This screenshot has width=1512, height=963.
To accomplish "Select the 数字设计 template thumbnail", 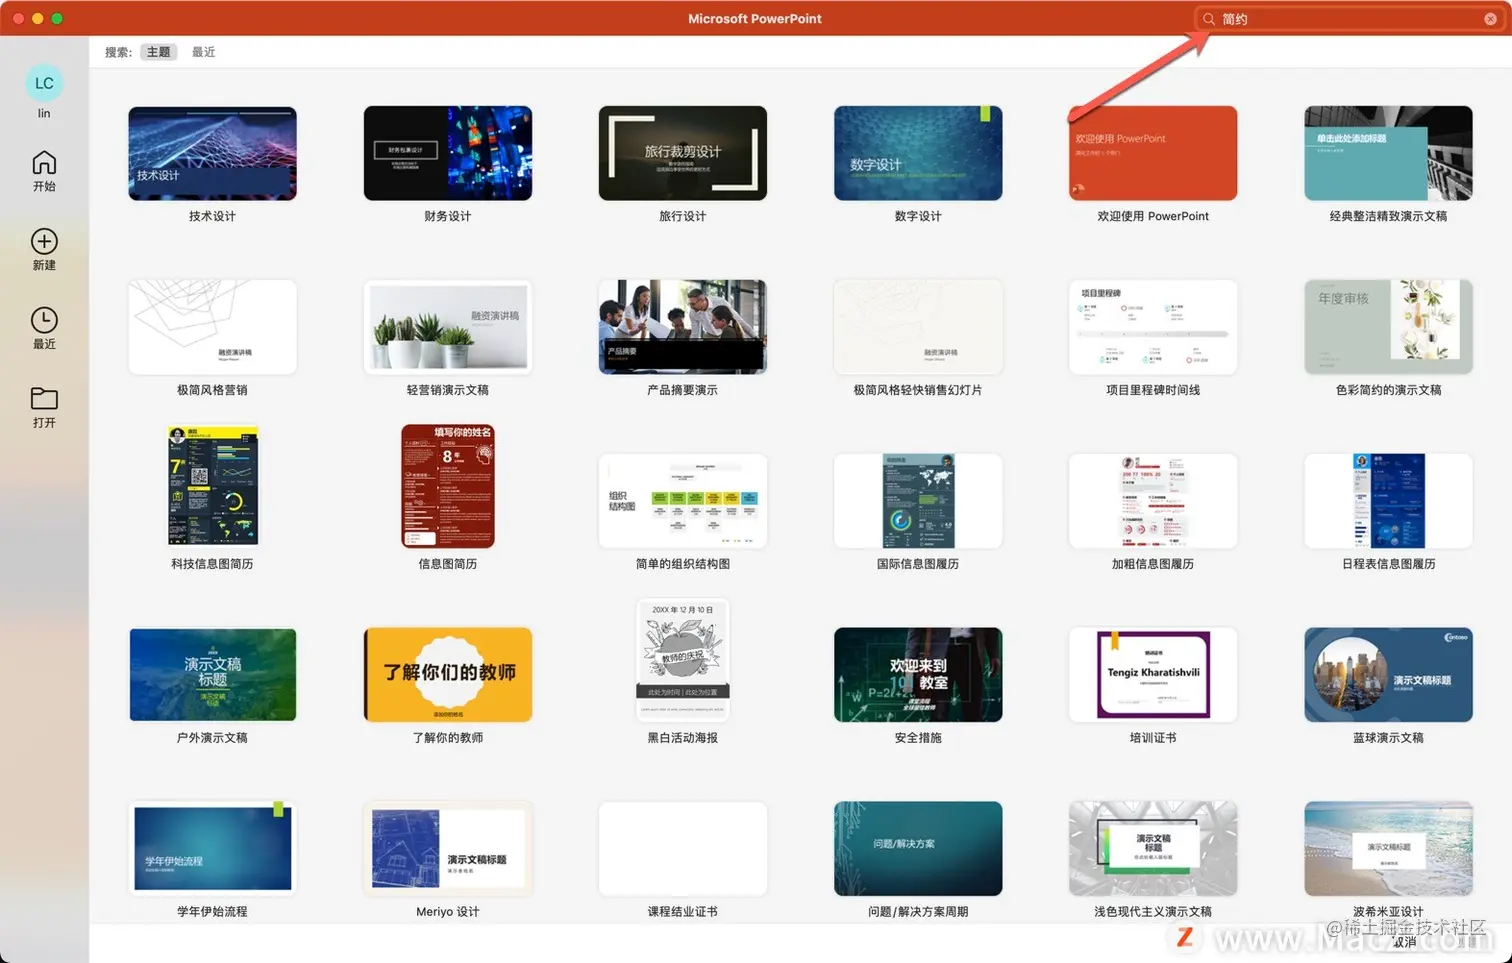I will click(918, 153).
